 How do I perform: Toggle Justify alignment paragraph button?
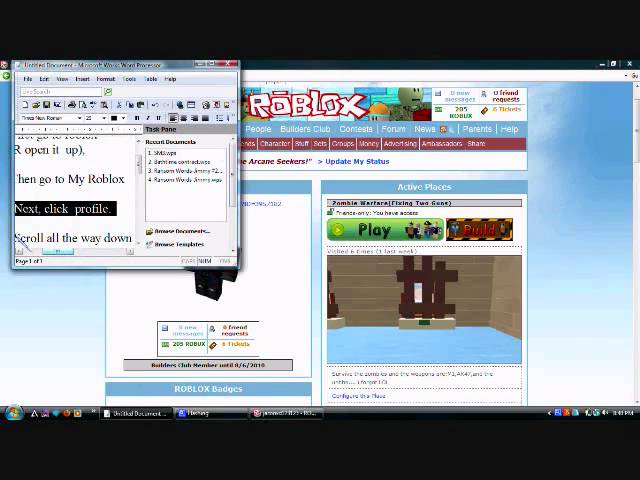pos(205,118)
